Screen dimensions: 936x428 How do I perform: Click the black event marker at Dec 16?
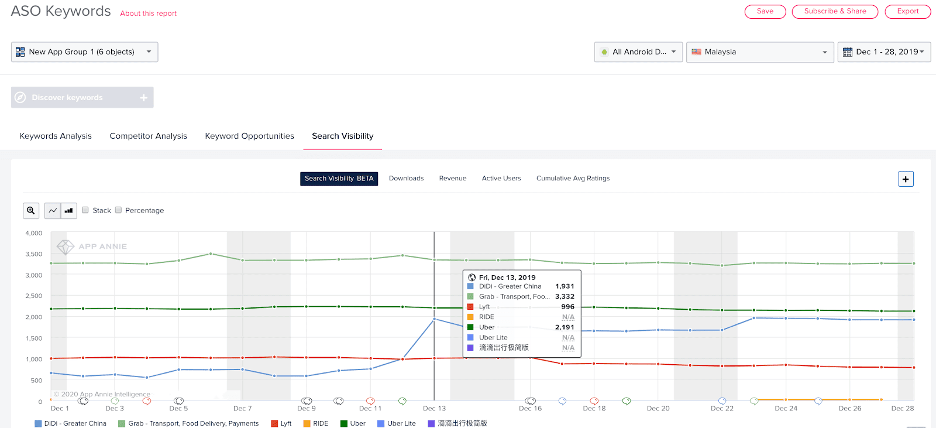point(530,401)
